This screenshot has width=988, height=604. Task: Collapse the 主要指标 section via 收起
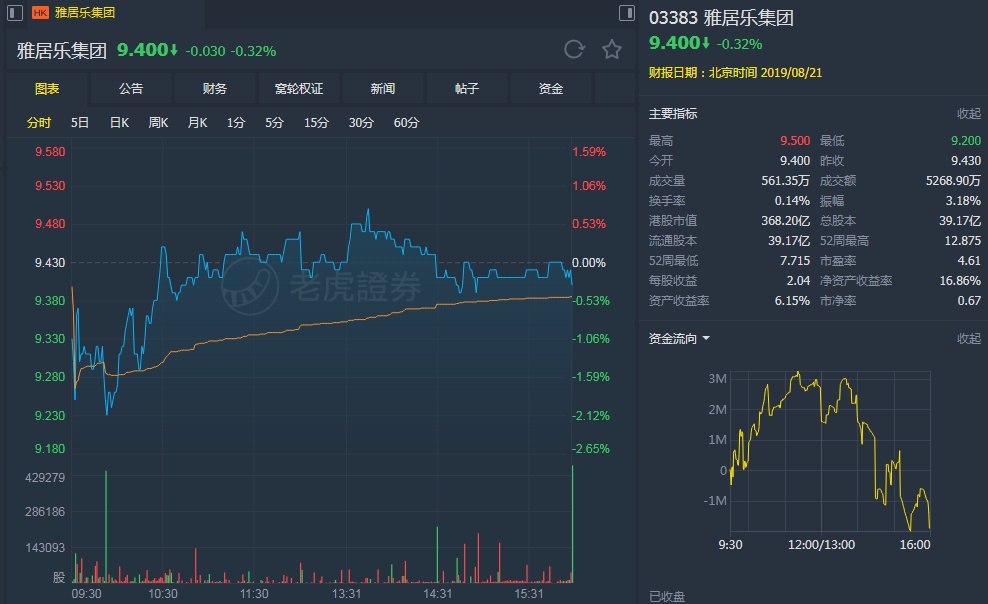point(968,114)
